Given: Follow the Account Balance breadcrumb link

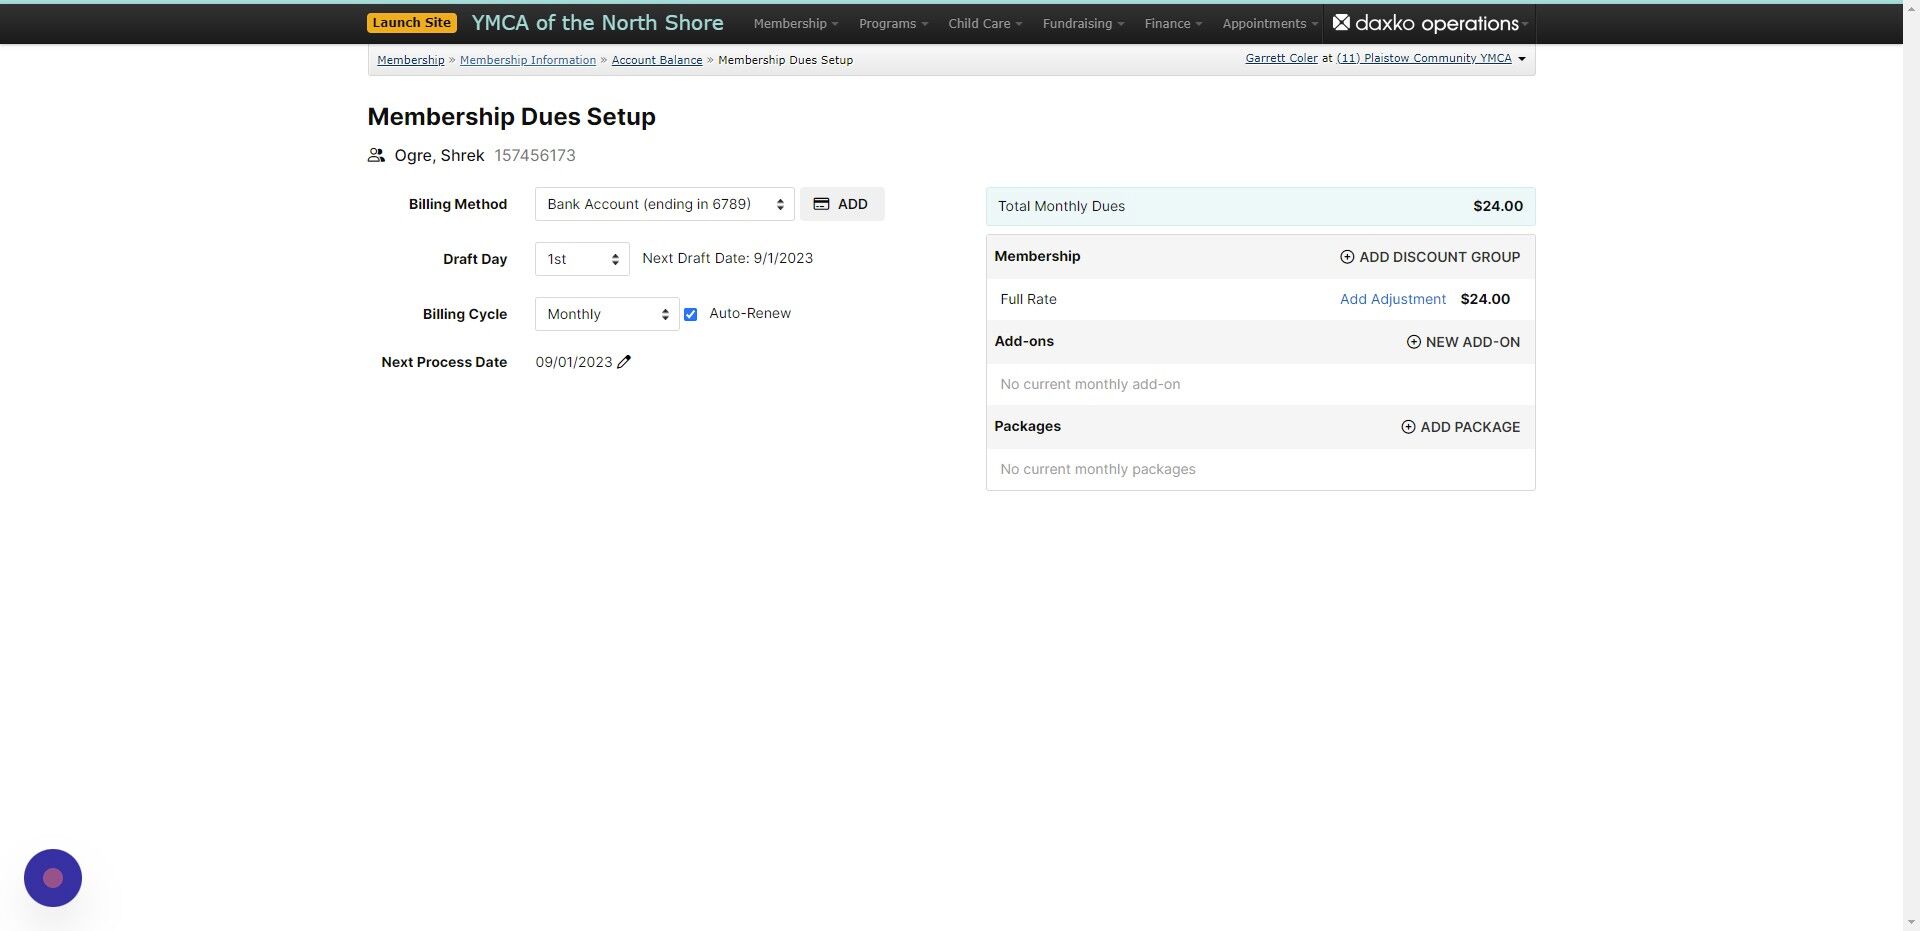Looking at the screenshot, I should (657, 60).
